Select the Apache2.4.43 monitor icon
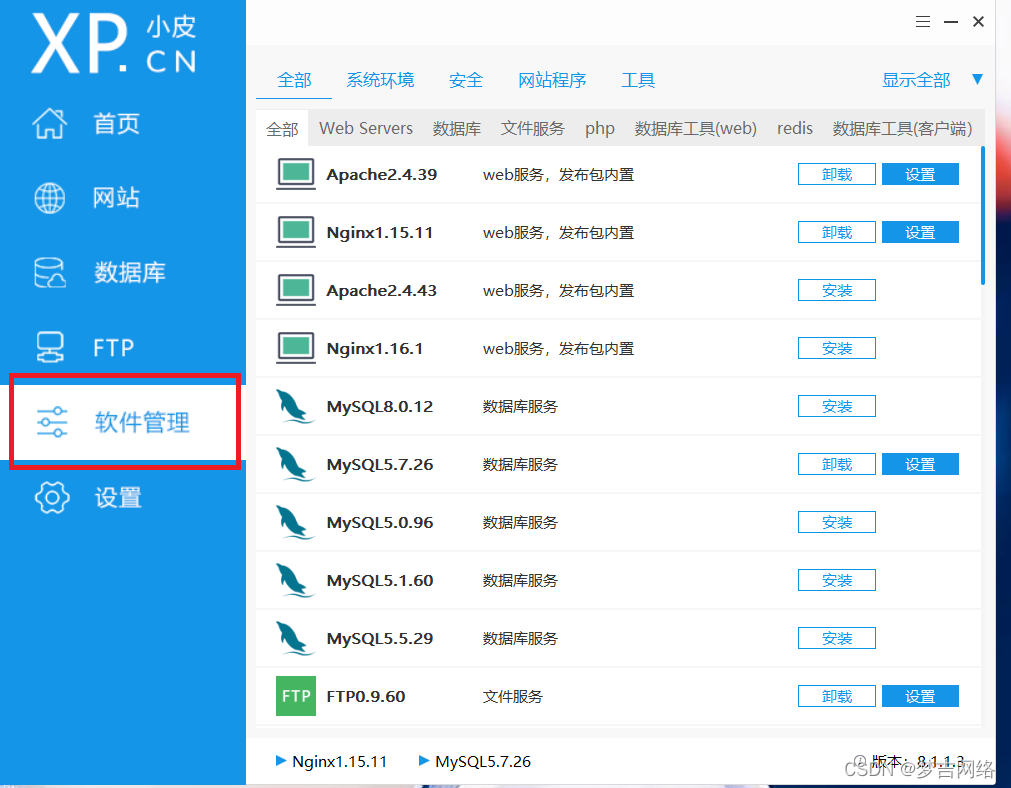1011x788 pixels. [296, 290]
